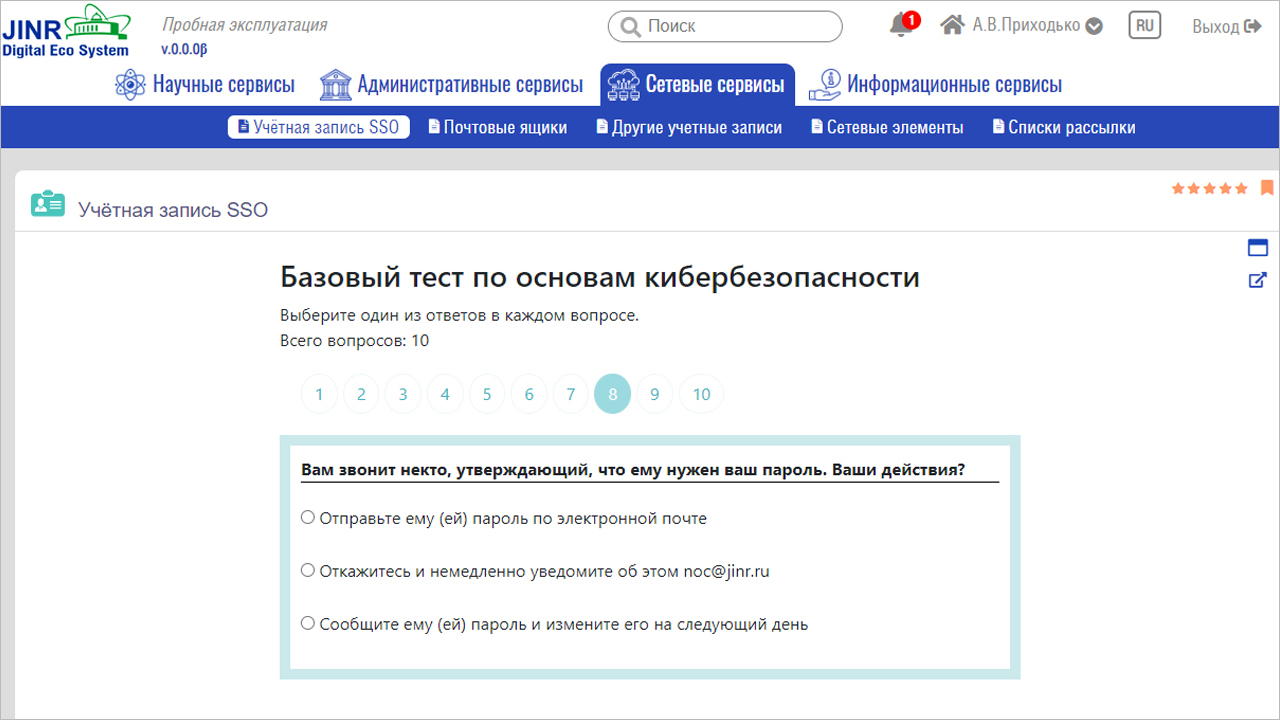Select answer to tell password and change later
Viewport: 1280px width, 720px height.
308,624
